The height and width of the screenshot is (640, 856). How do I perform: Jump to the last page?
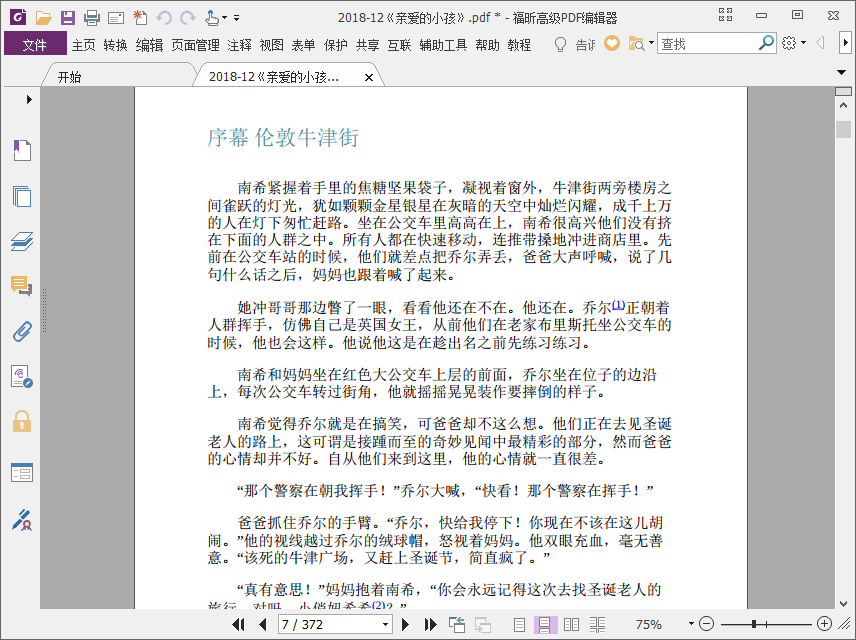431,624
